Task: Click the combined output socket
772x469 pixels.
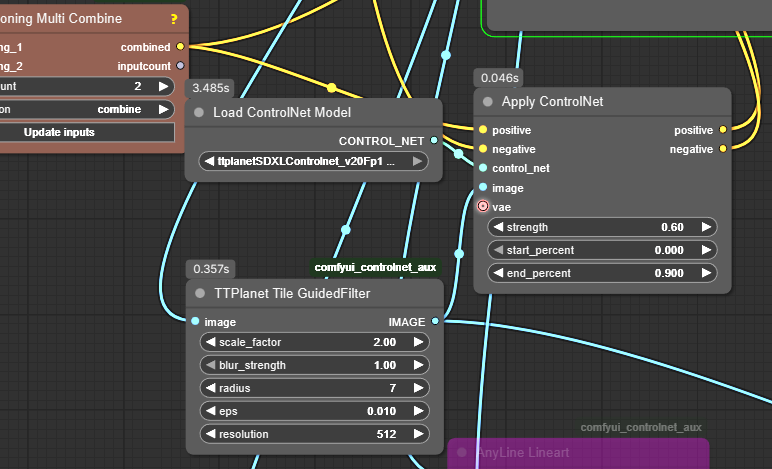Action: (180, 47)
